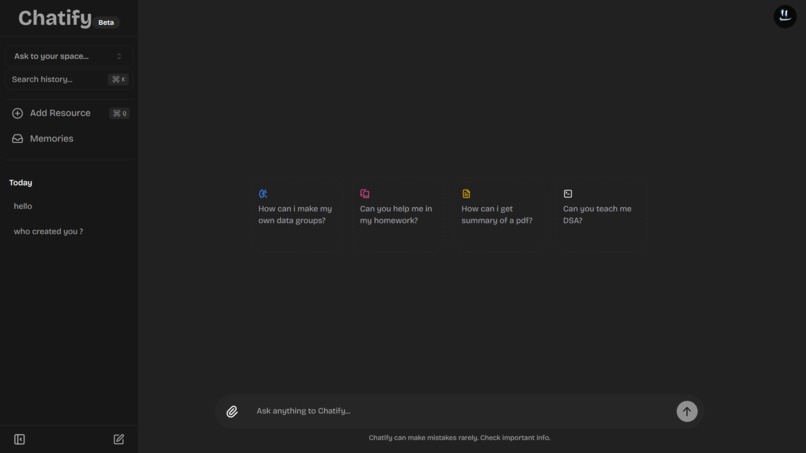Start a new chat with pencil icon
Image resolution: width=806 pixels, height=453 pixels.
[119, 439]
